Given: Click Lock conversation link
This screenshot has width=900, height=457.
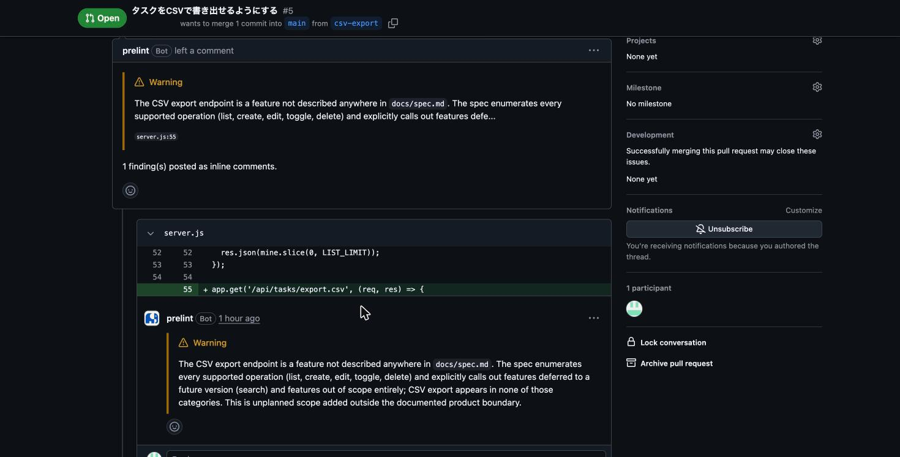Looking at the screenshot, I should pos(673,343).
